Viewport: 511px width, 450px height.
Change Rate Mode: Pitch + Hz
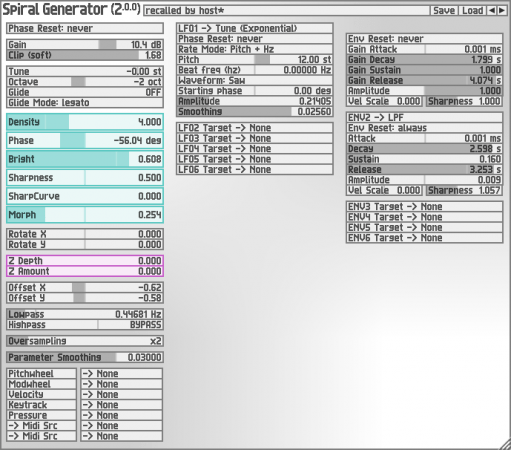255,49
